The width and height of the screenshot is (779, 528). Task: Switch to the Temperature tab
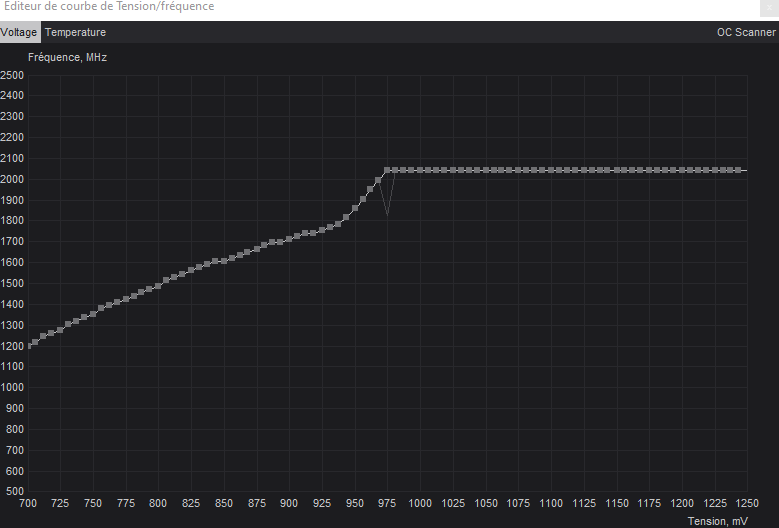[76, 32]
